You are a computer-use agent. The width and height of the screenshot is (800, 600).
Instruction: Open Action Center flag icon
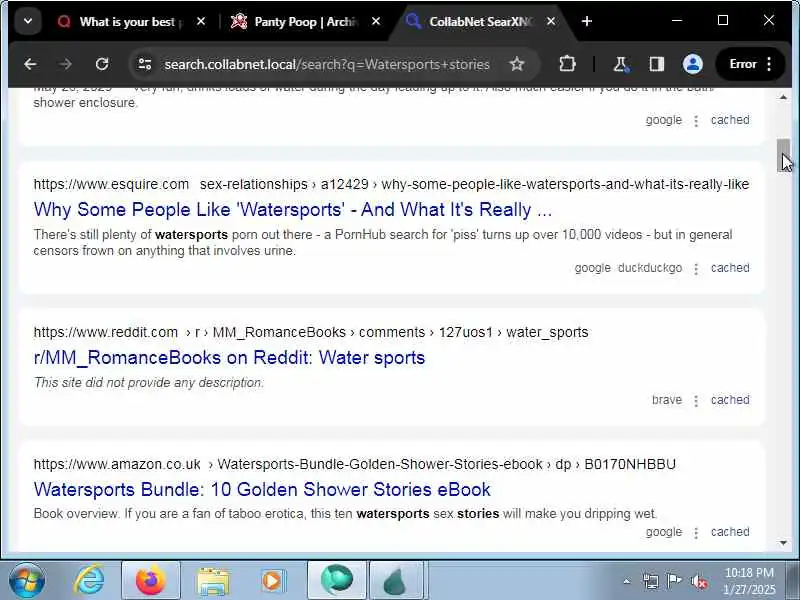point(674,581)
